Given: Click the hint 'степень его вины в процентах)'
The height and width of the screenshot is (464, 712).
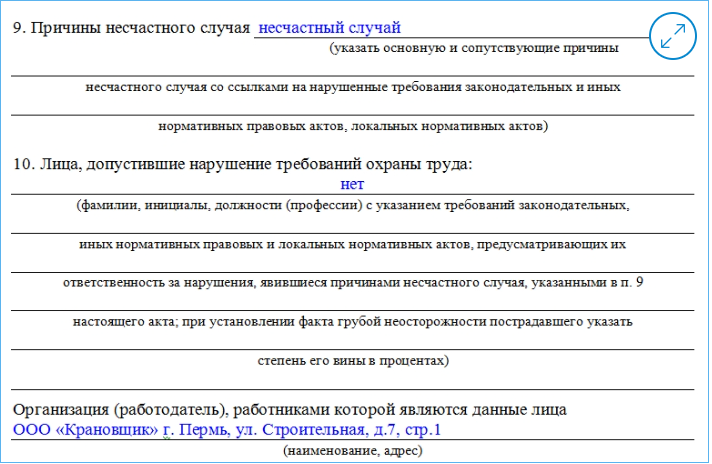Looking at the screenshot, I should click(x=353, y=360).
